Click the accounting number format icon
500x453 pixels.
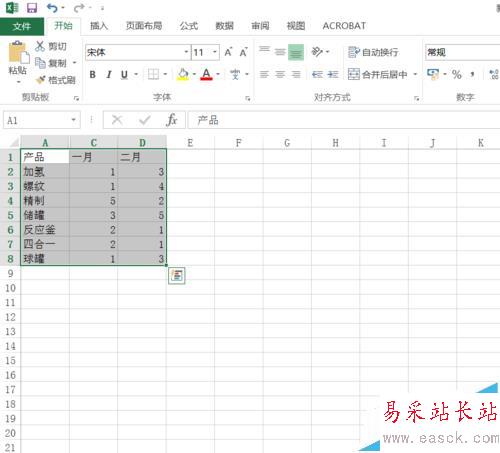[x=433, y=74]
